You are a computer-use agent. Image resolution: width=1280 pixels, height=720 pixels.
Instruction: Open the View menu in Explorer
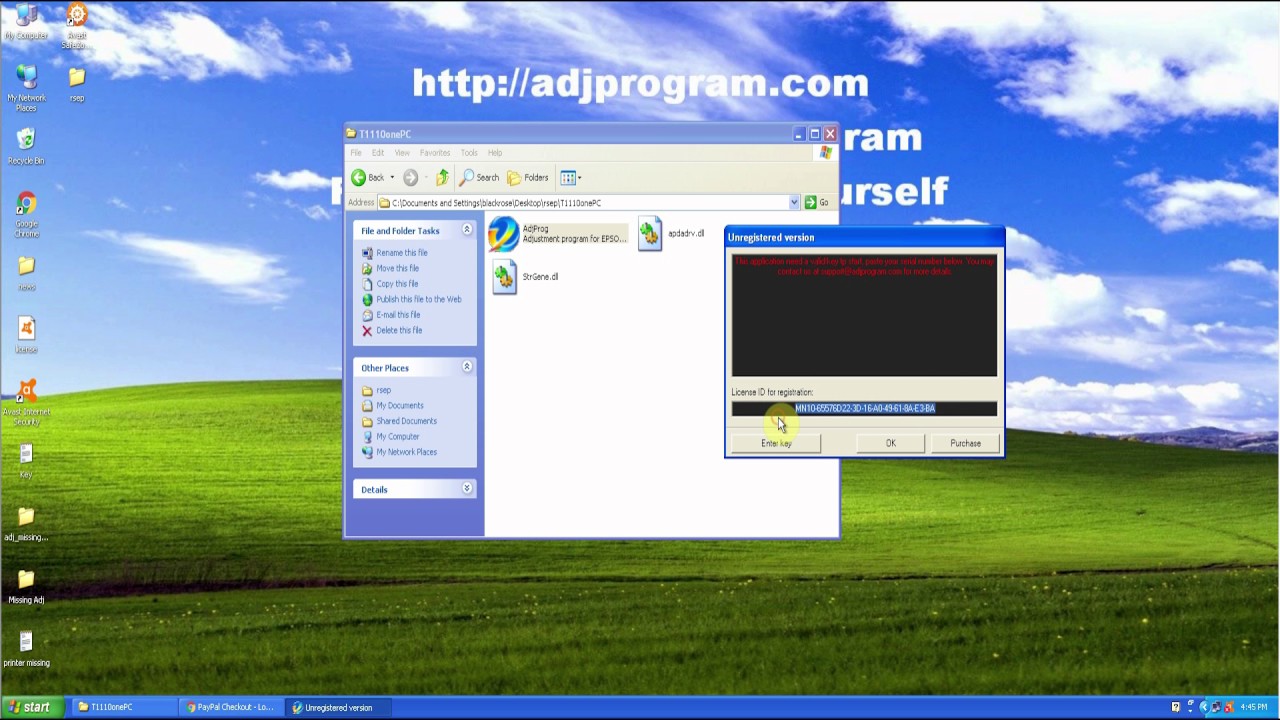402,153
